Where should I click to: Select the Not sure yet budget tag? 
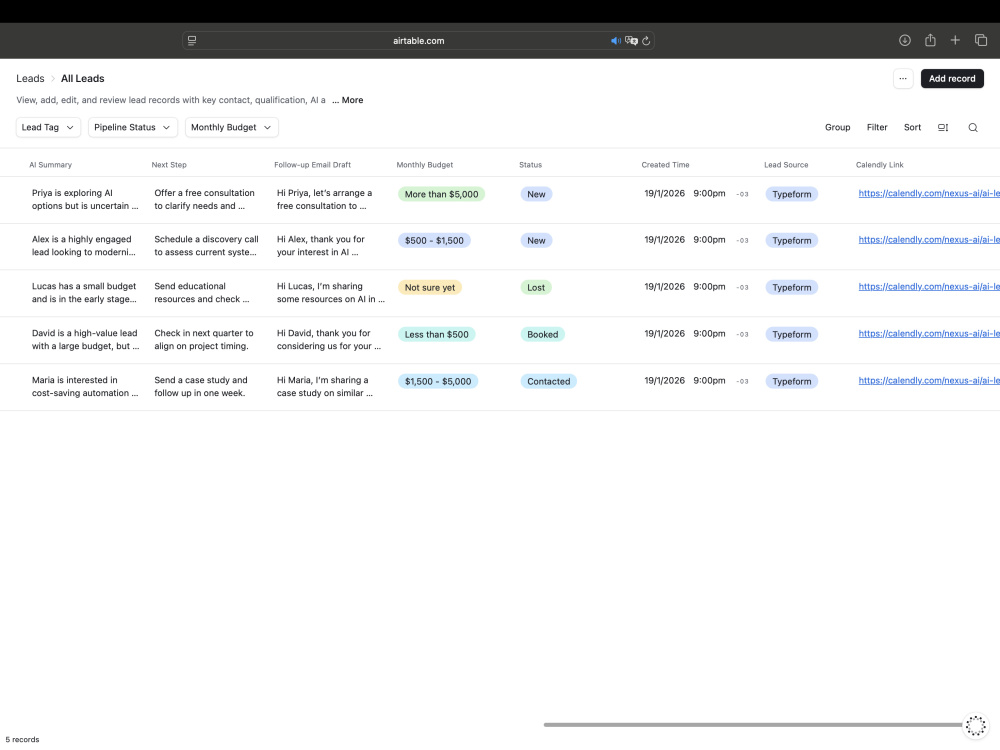click(x=430, y=288)
